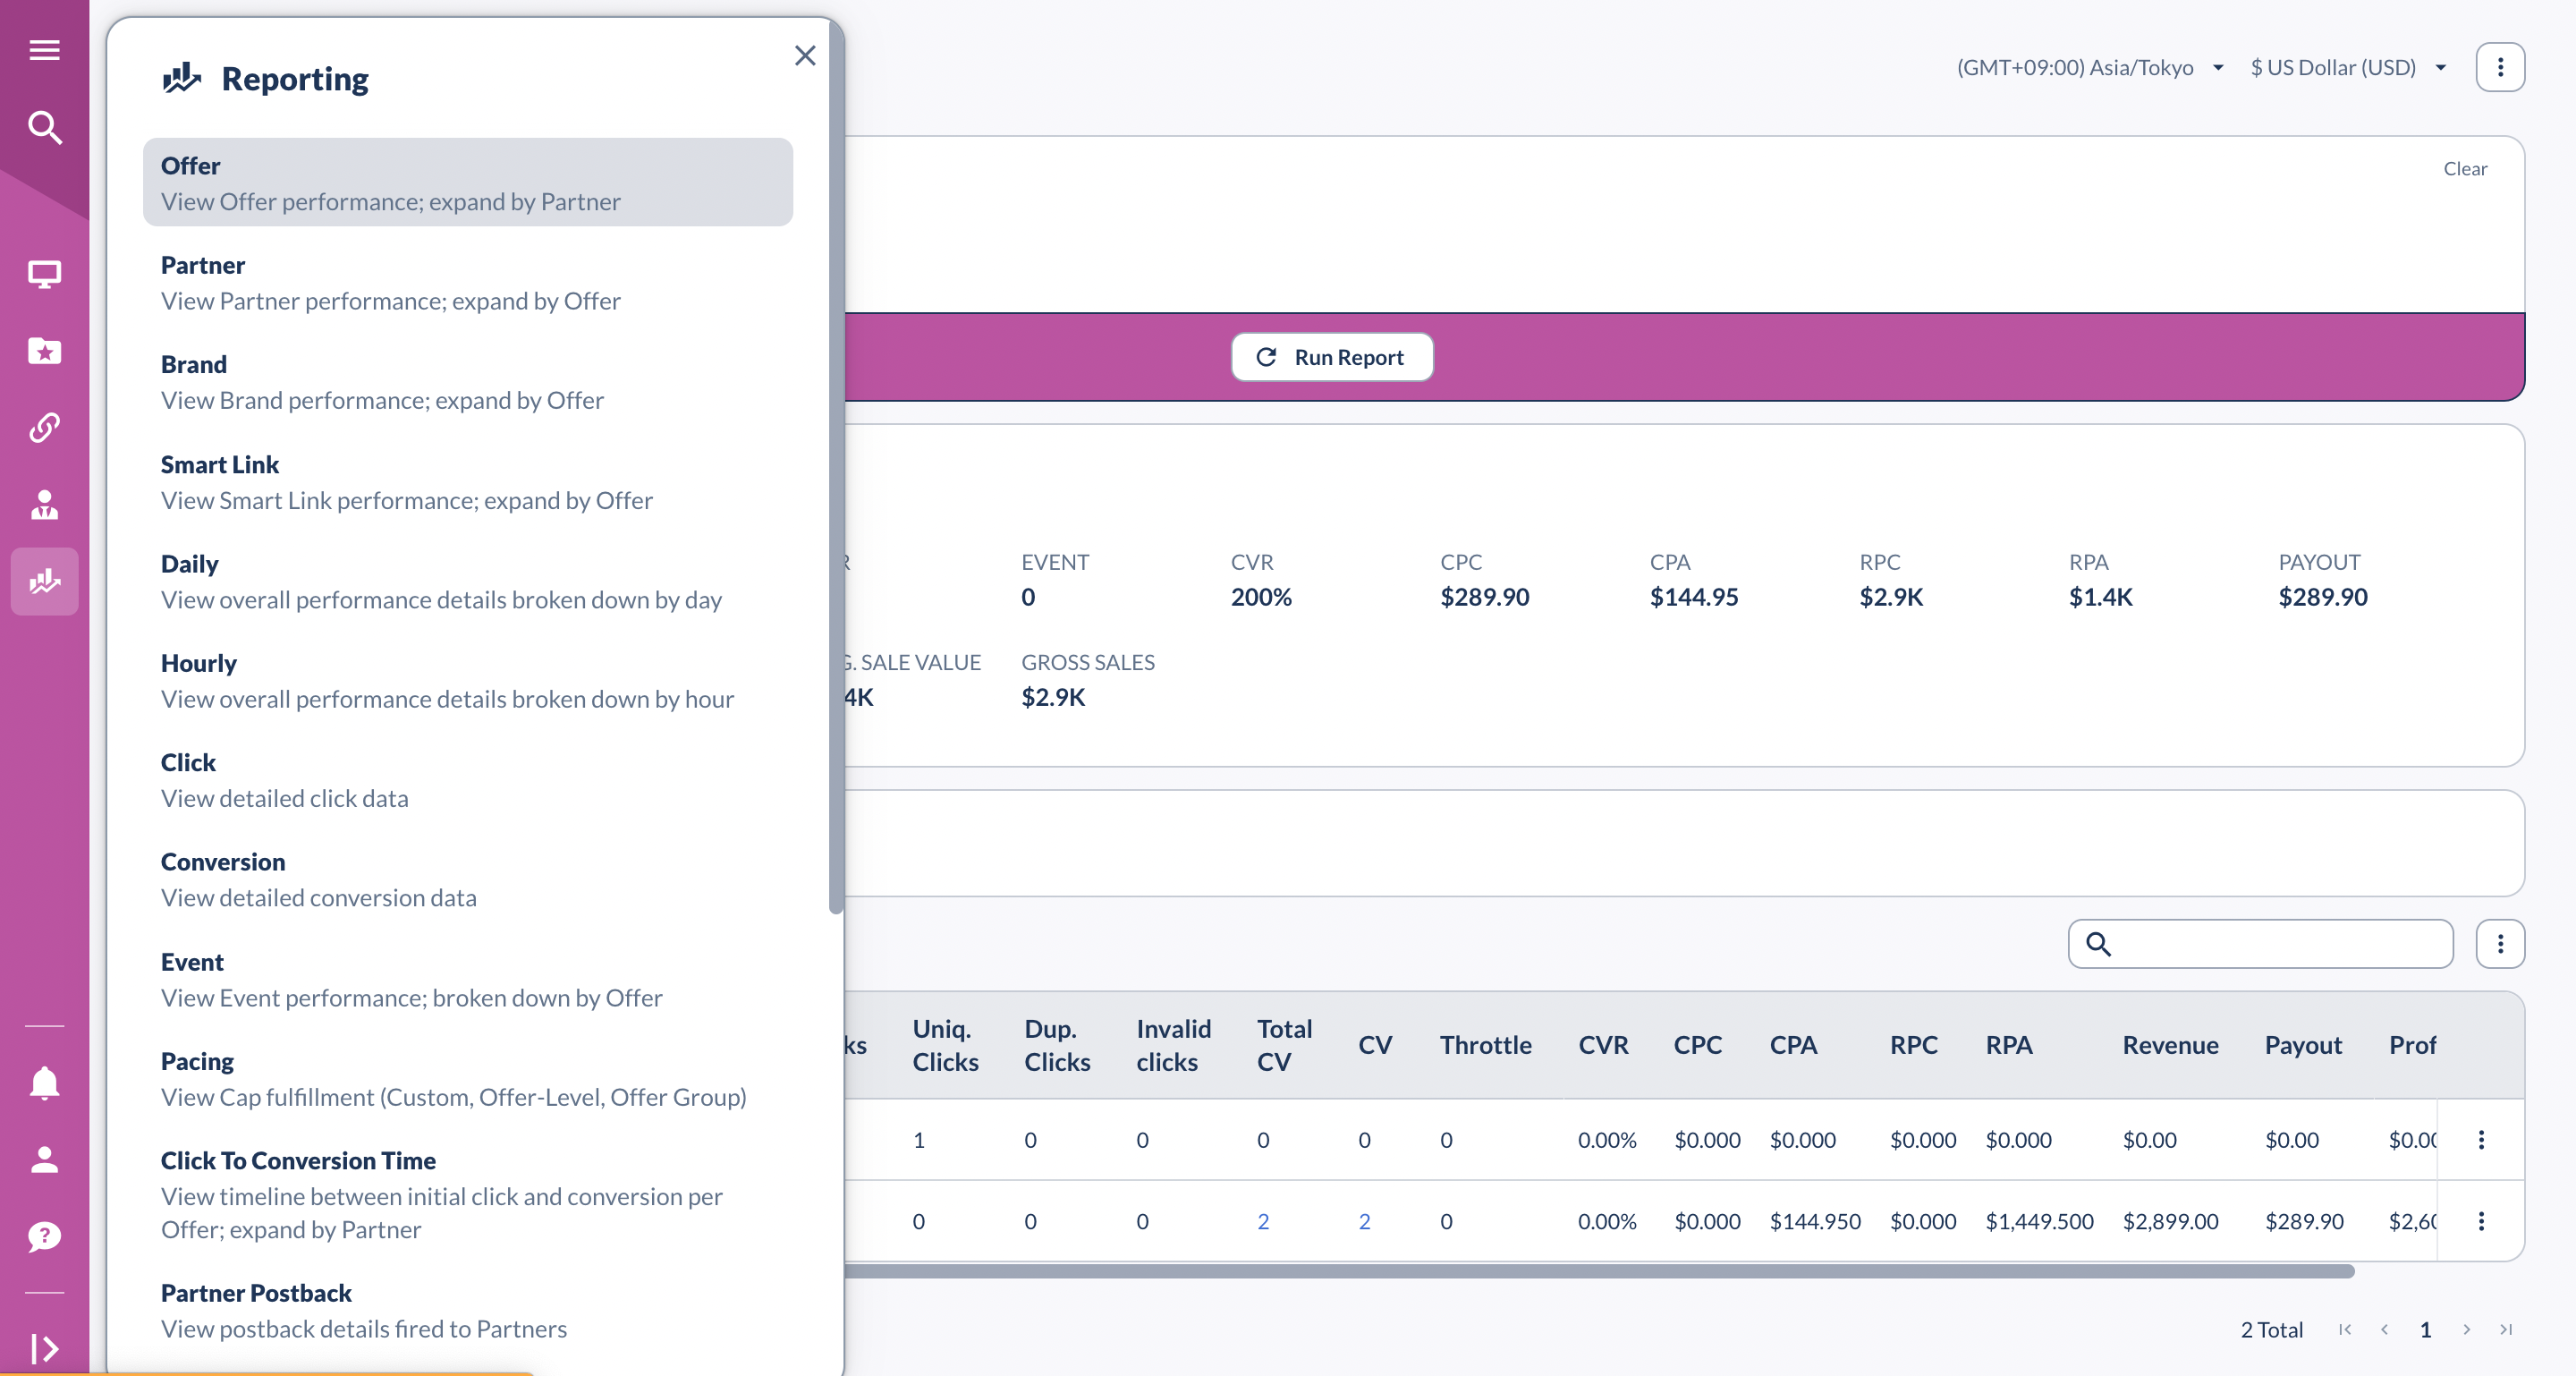Click the Run Report button

[x=1331, y=357]
